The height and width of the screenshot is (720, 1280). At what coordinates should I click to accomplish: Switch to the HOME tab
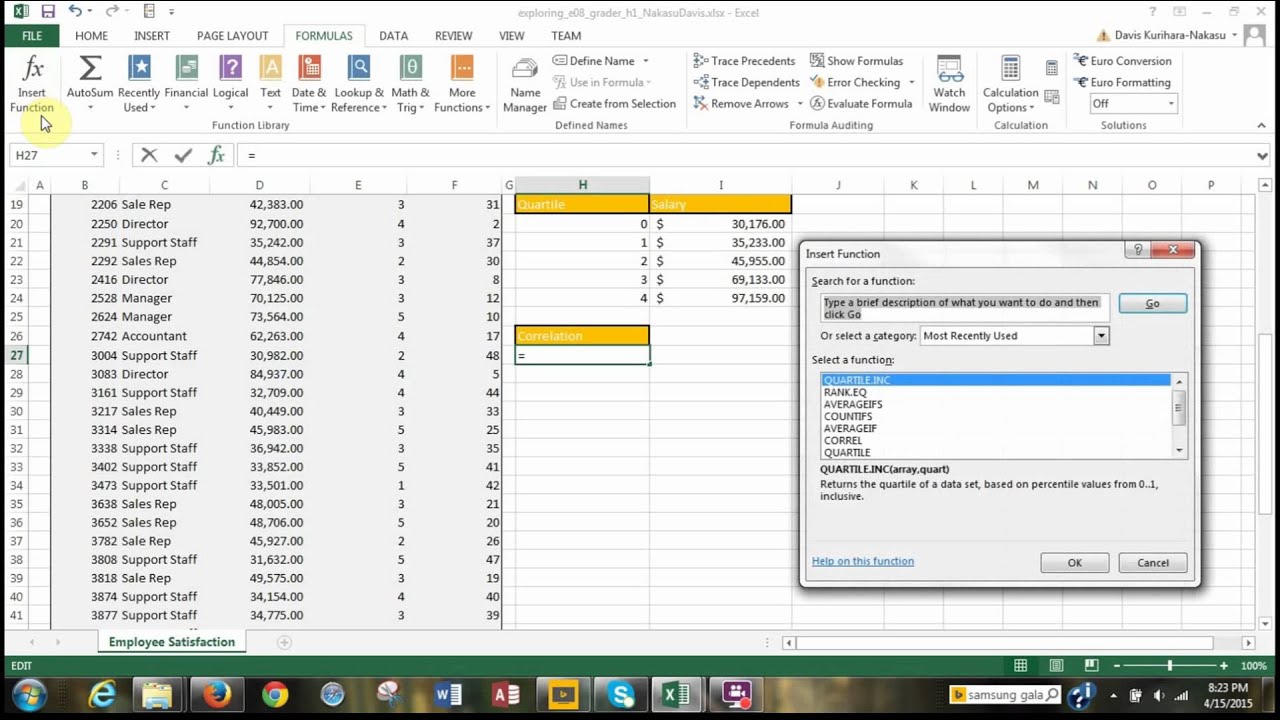pyautogui.click(x=91, y=35)
